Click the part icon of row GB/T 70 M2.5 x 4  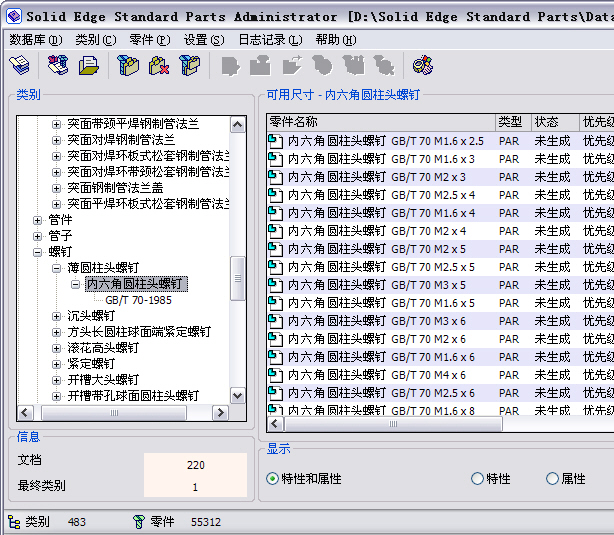click(276, 195)
